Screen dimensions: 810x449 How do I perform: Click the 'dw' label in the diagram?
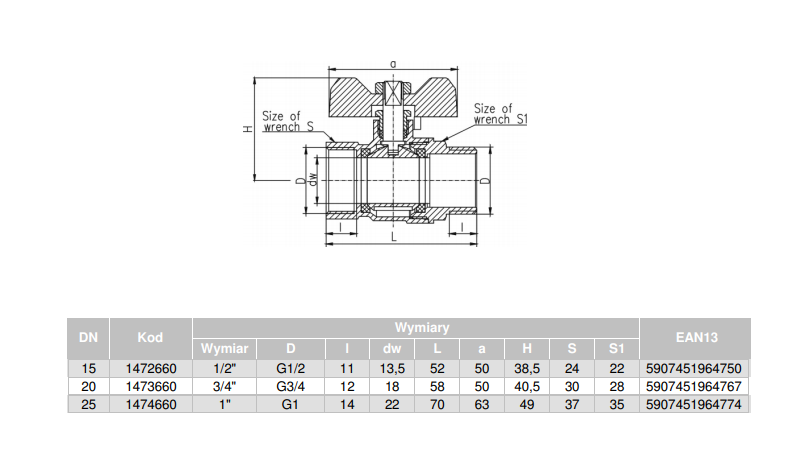312,180
